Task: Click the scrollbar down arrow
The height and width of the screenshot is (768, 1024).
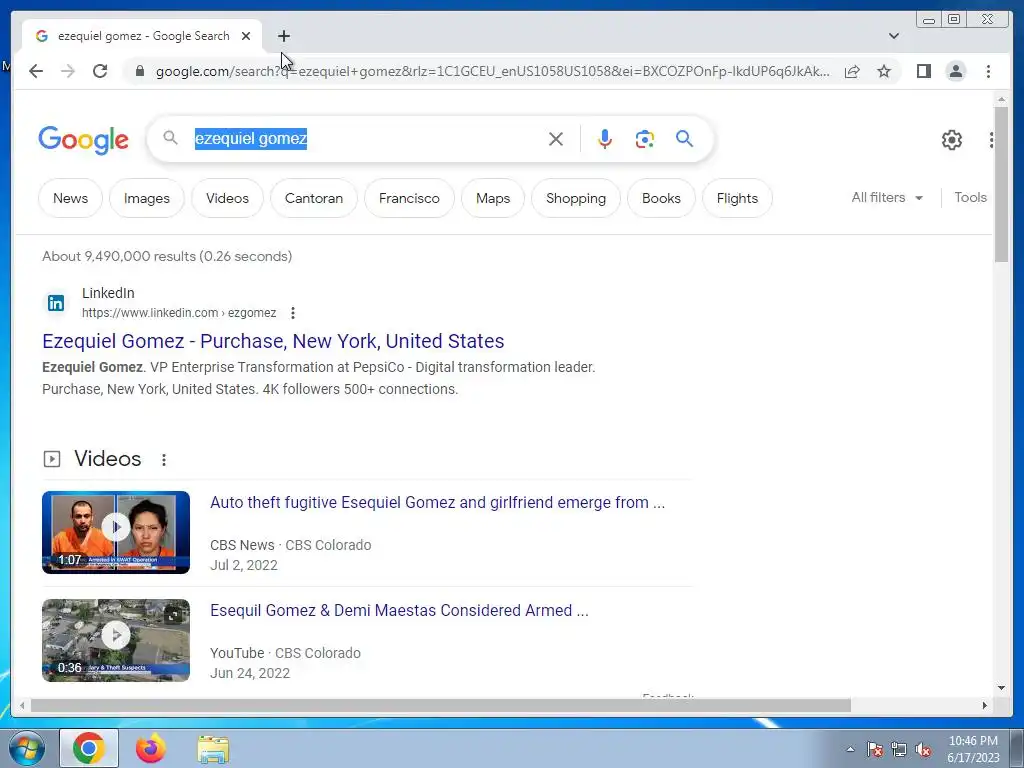Action: (1001, 687)
